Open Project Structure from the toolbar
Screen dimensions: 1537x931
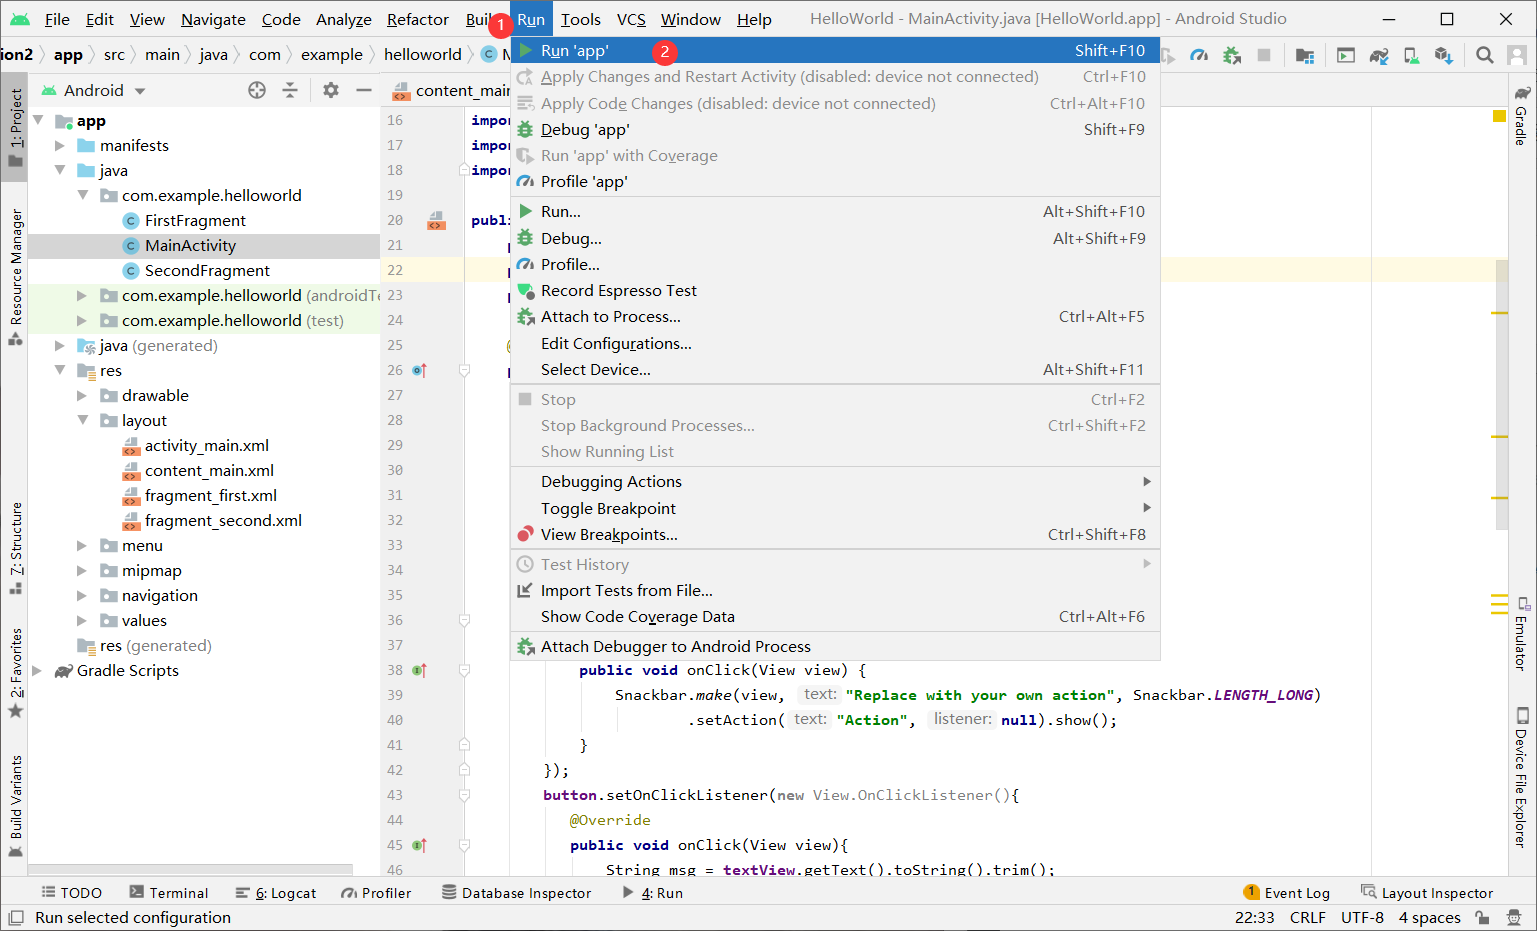tap(1305, 55)
